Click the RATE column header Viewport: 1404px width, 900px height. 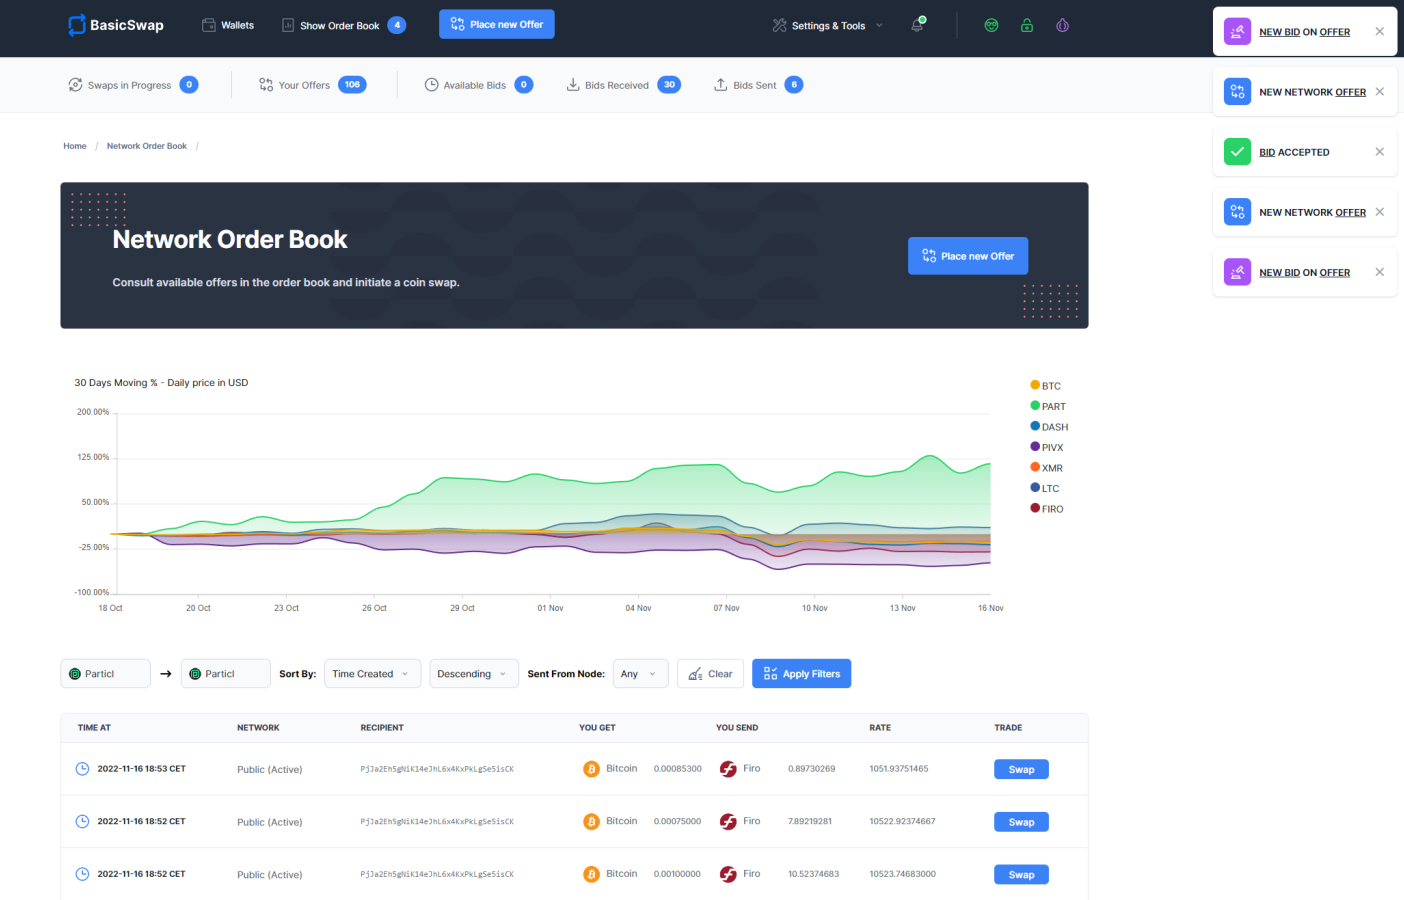point(880,728)
